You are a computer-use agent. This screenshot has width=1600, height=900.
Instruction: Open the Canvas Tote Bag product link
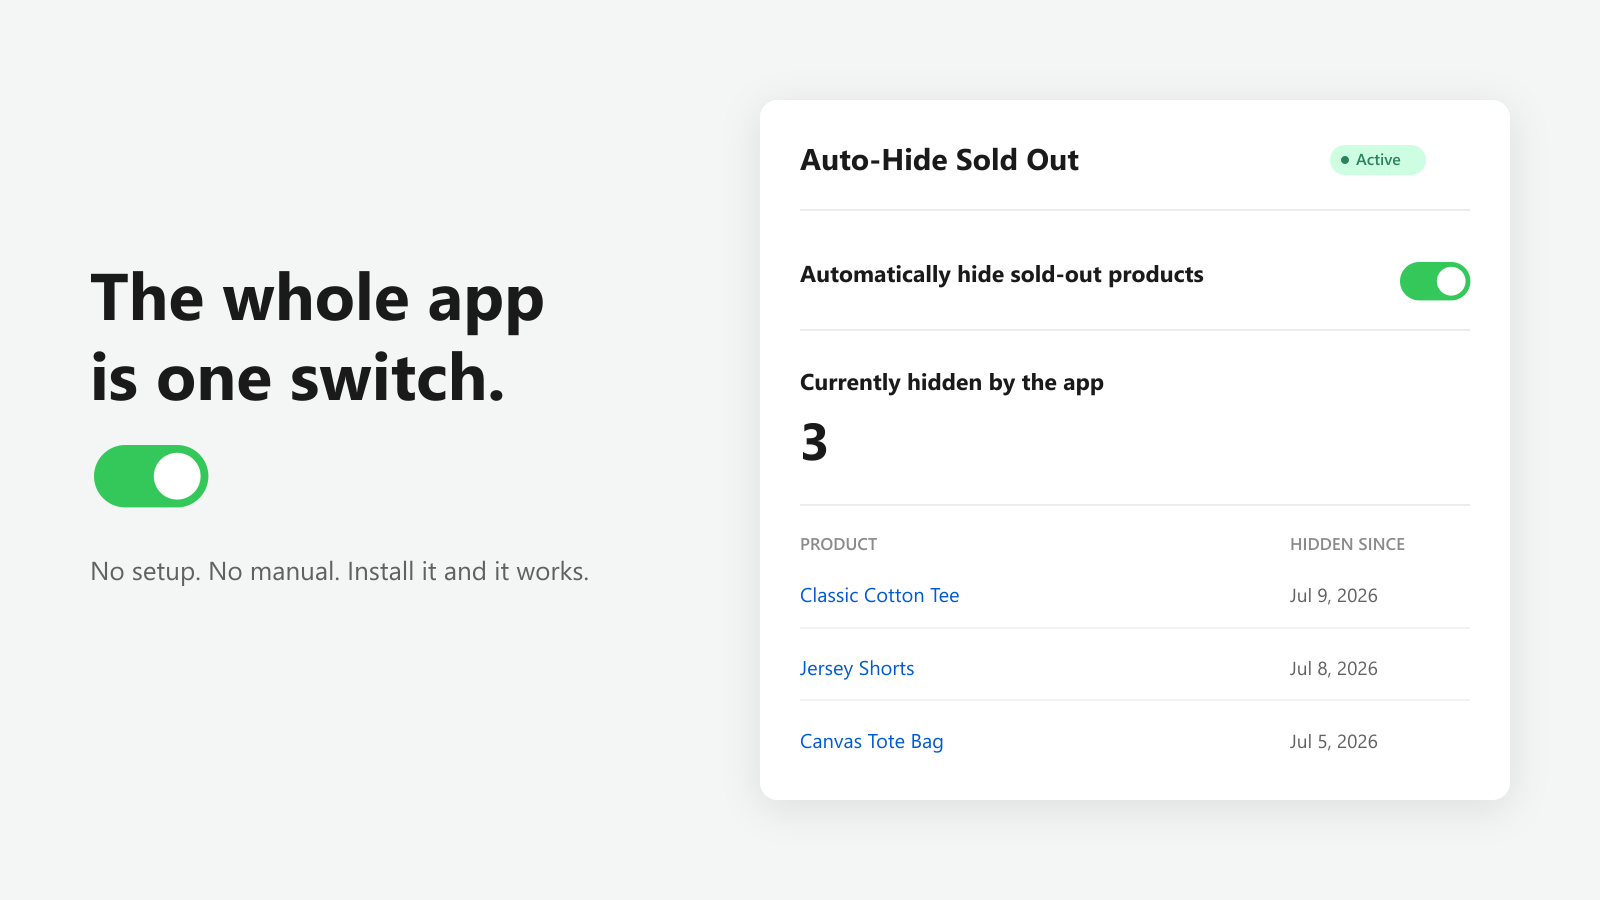871,741
